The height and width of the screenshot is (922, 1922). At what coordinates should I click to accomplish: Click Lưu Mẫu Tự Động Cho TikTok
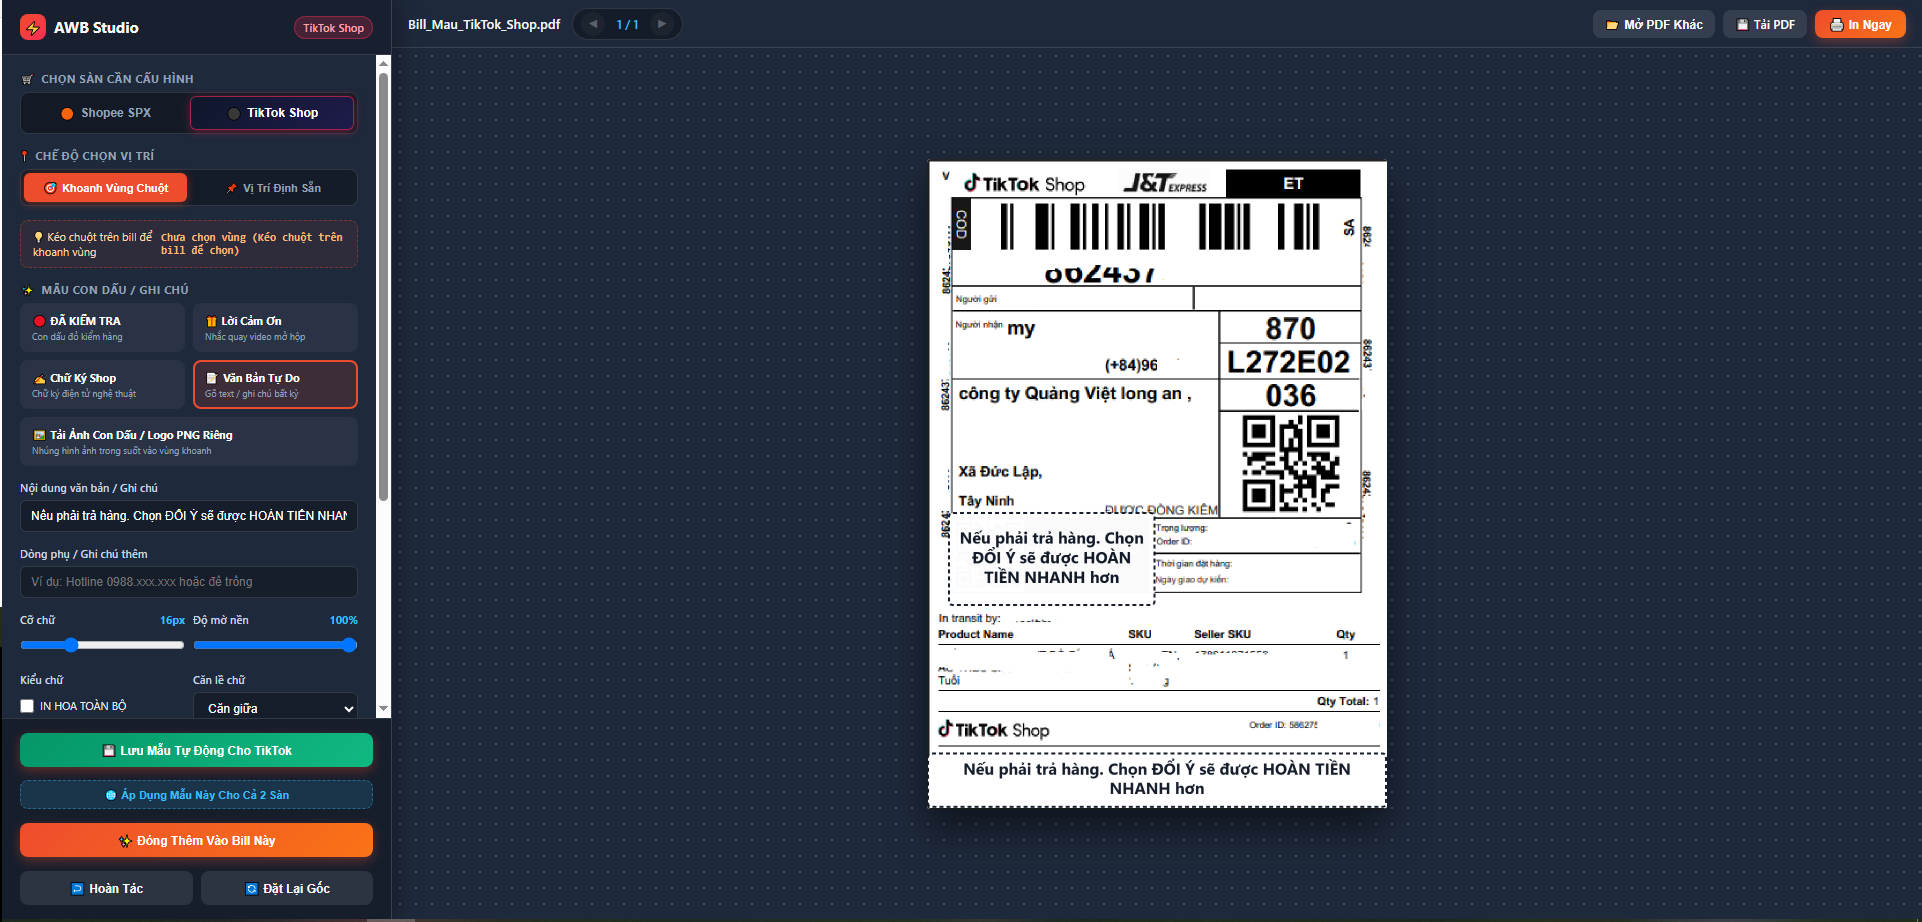click(196, 750)
